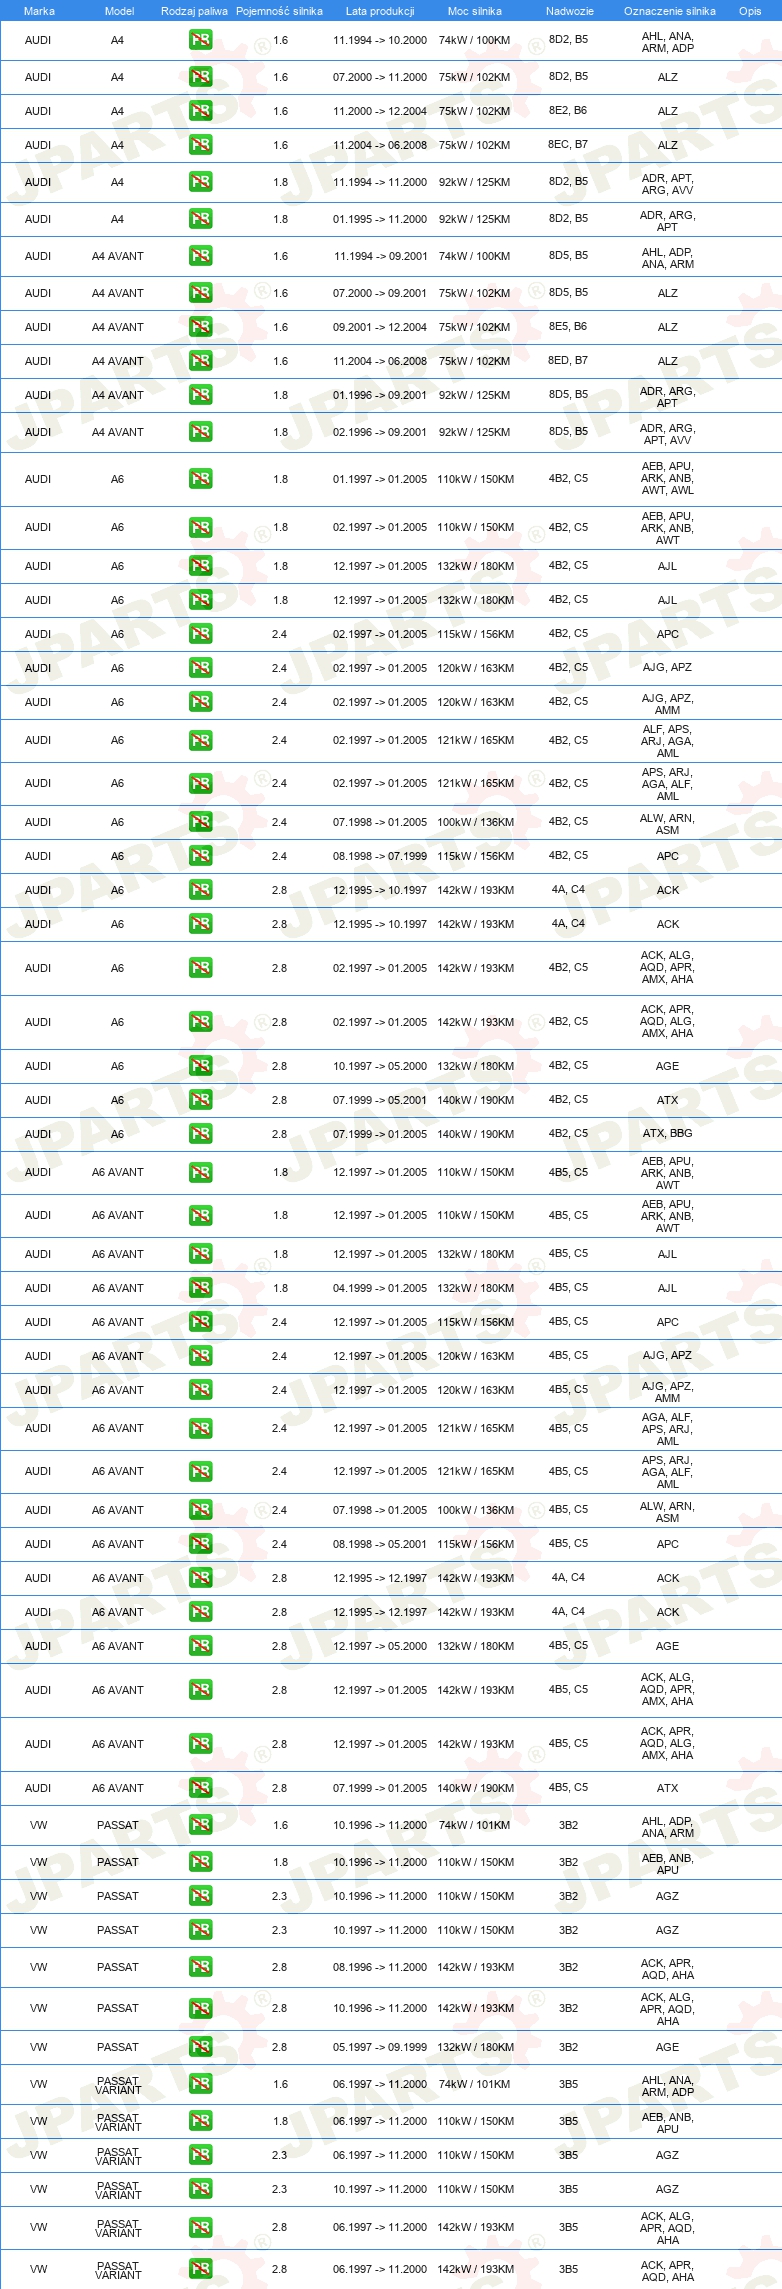The image size is (782, 2289).
Task: Click fuel icon for A6 07.1999 -> 05.2001 ATX row
Action: coord(200,1100)
